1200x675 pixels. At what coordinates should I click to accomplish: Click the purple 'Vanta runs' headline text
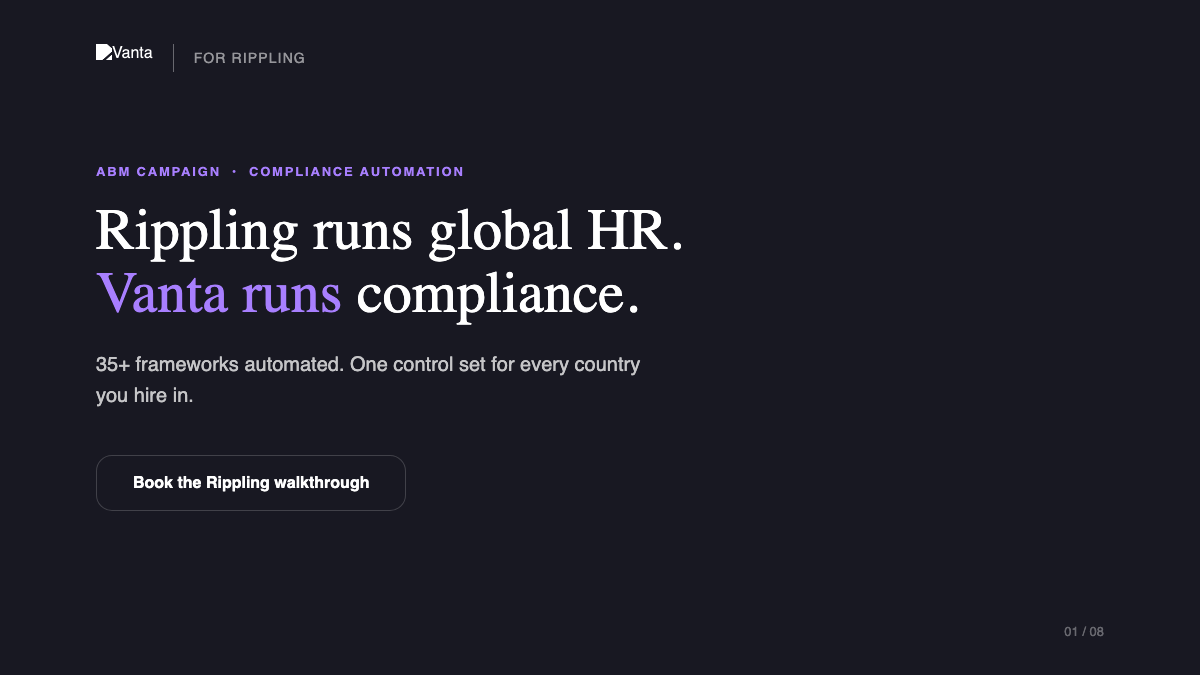[219, 294]
